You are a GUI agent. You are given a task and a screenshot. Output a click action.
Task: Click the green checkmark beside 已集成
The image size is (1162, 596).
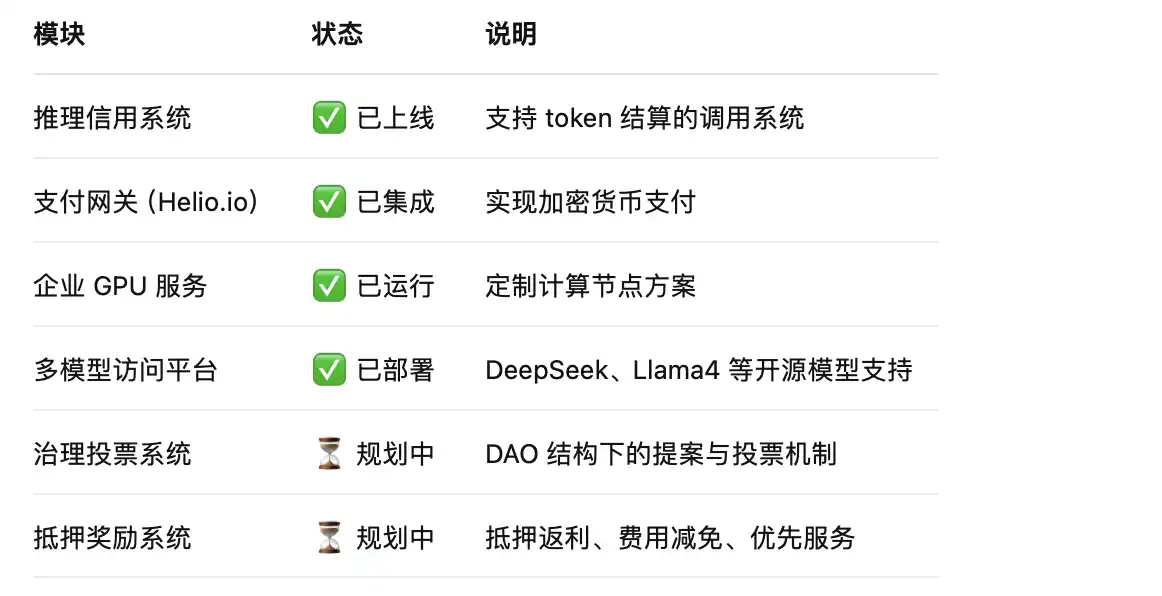pos(329,203)
